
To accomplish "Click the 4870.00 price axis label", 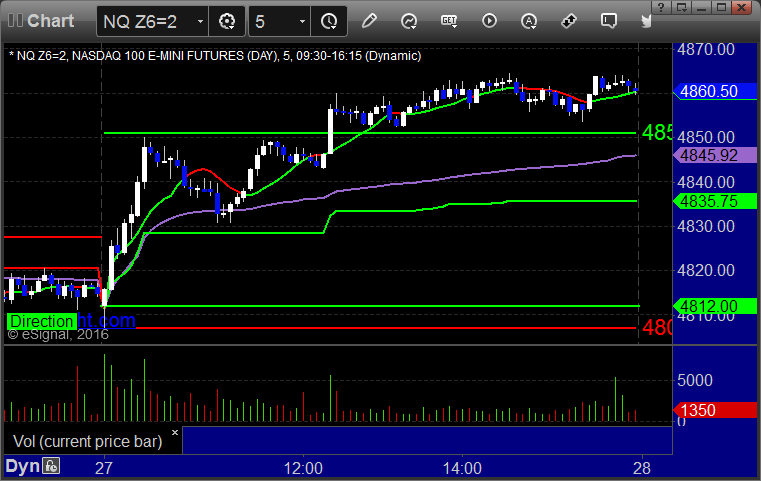I will coord(706,50).
